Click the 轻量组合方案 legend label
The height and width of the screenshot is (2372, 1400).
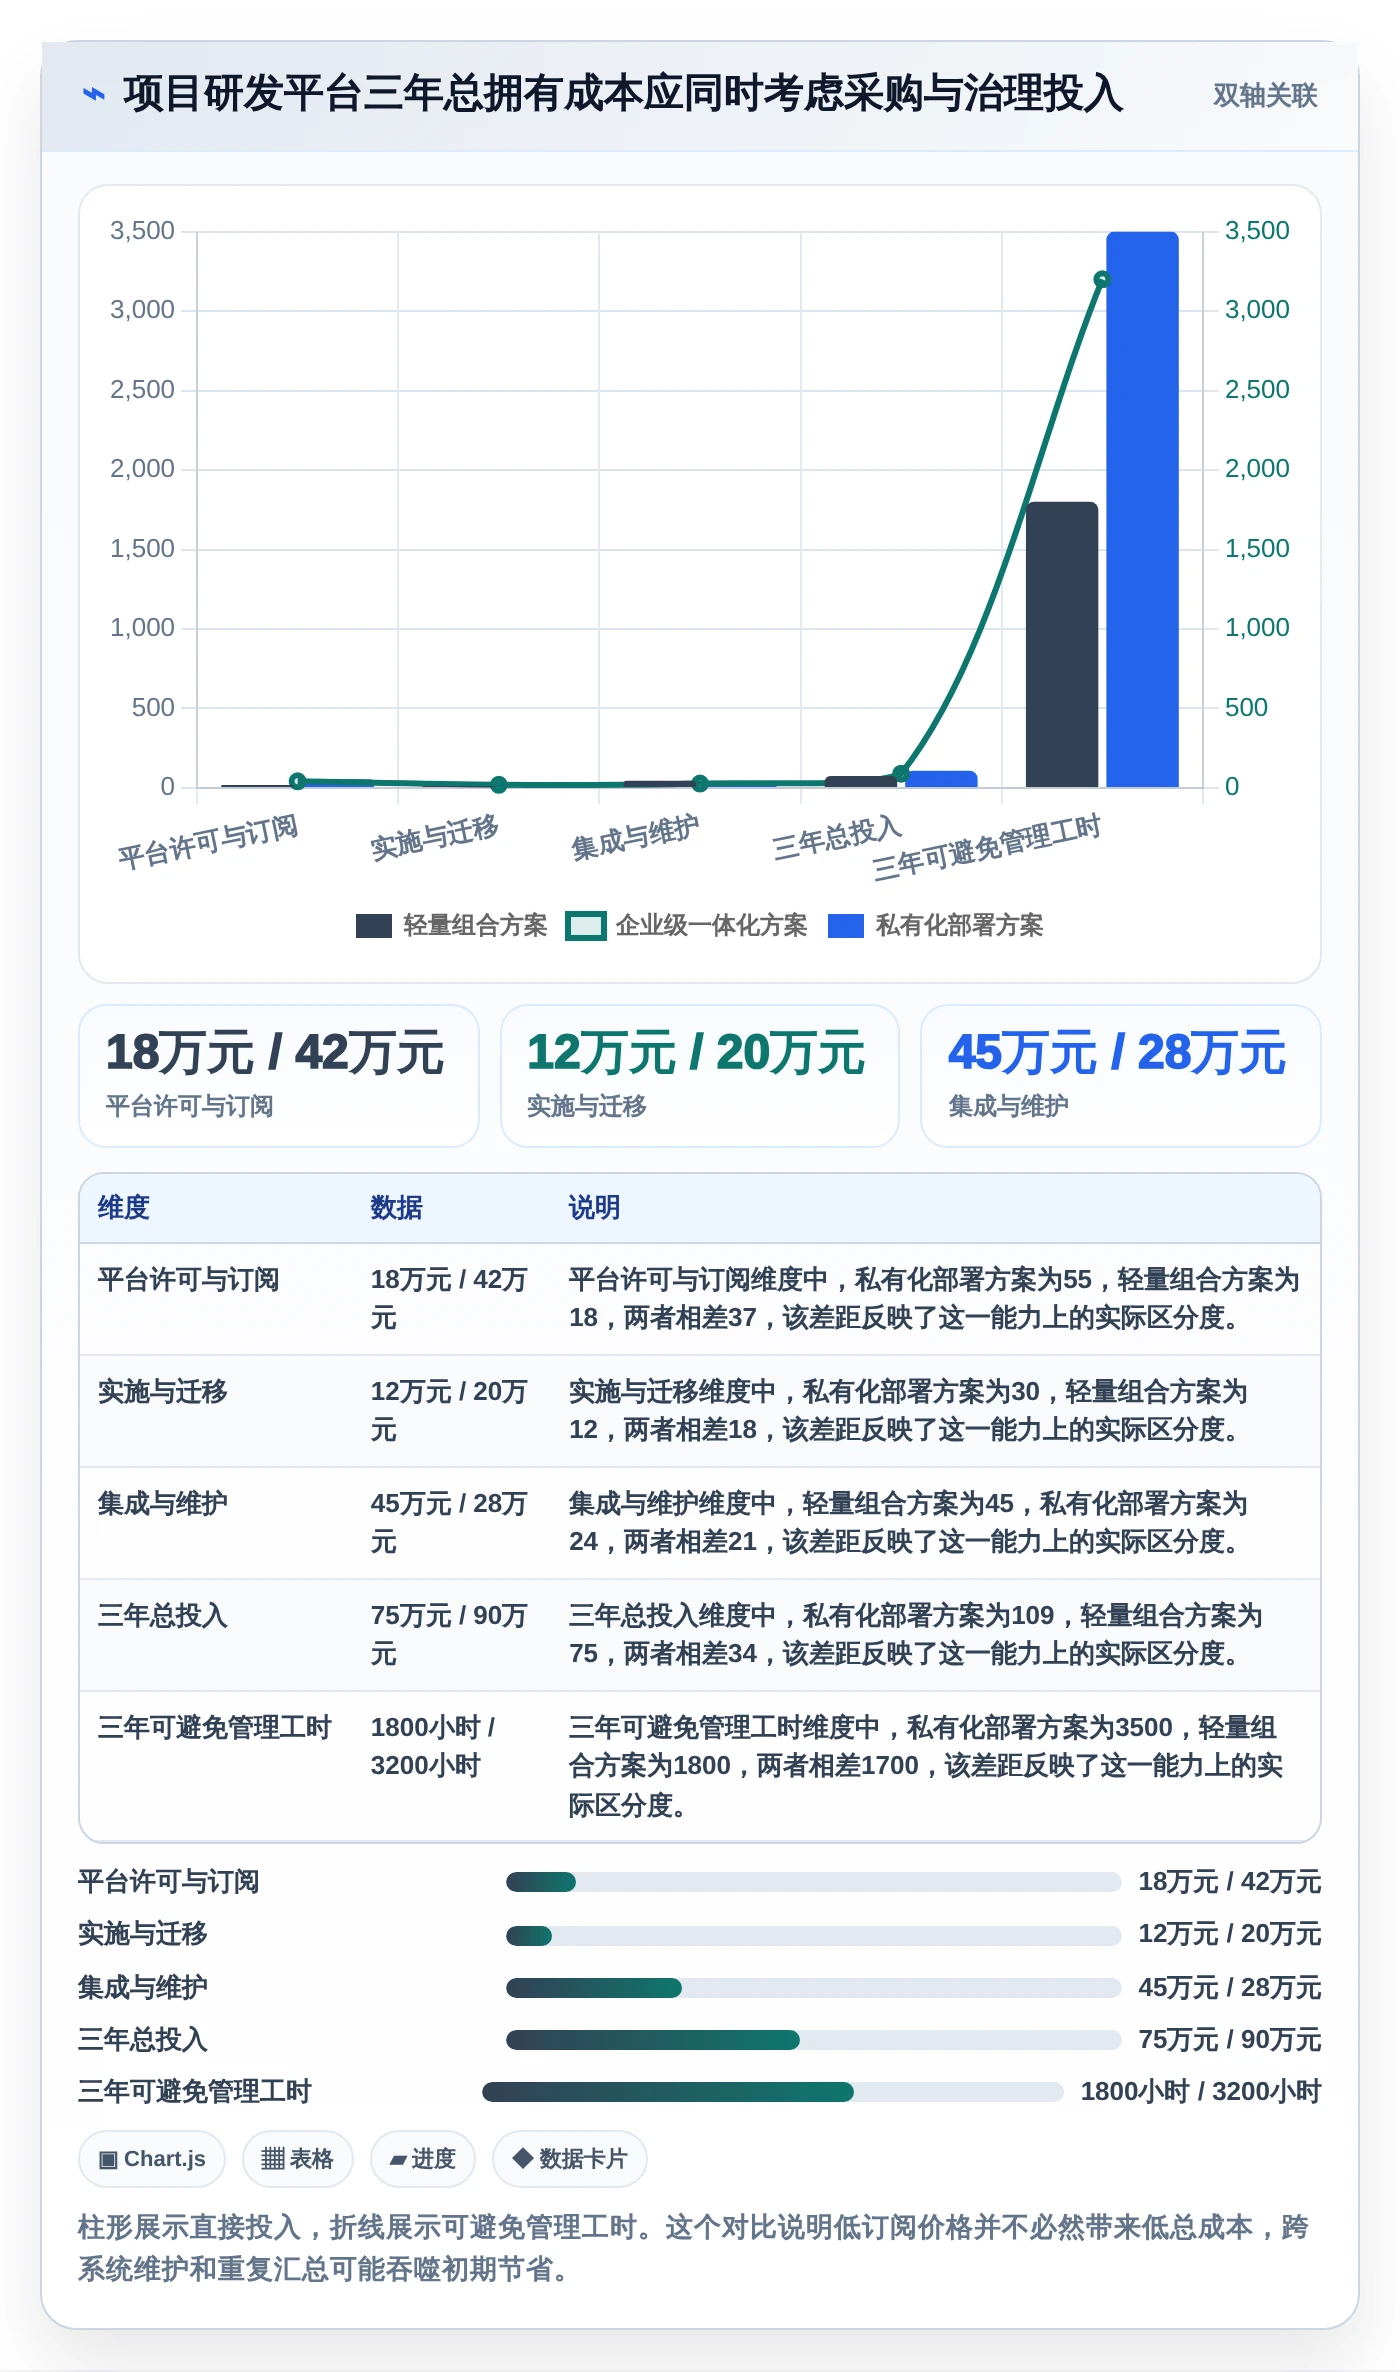[x=475, y=926]
